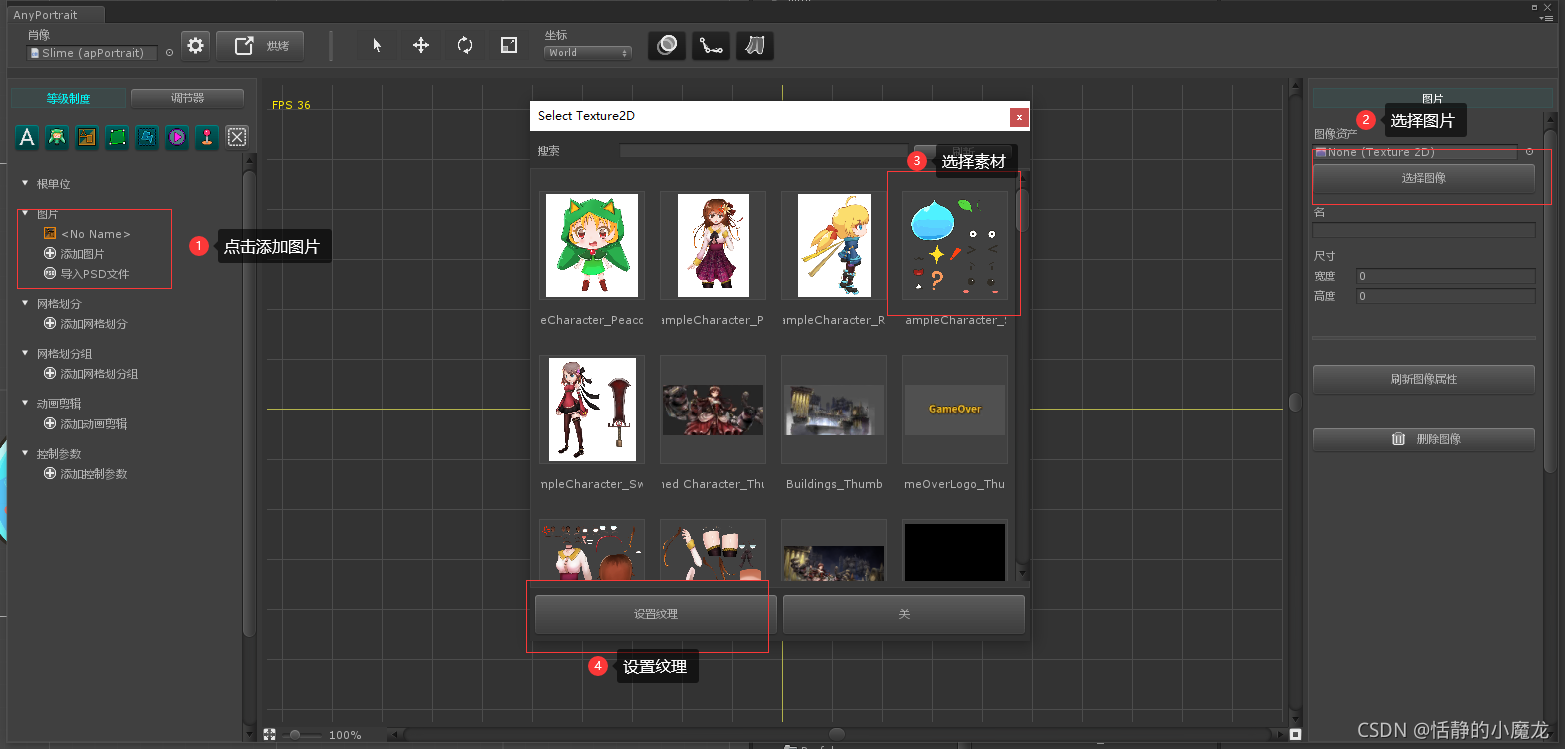The width and height of the screenshot is (1565, 749).
Task: Open the settings gear next to the portrait field
Action: (x=196, y=46)
